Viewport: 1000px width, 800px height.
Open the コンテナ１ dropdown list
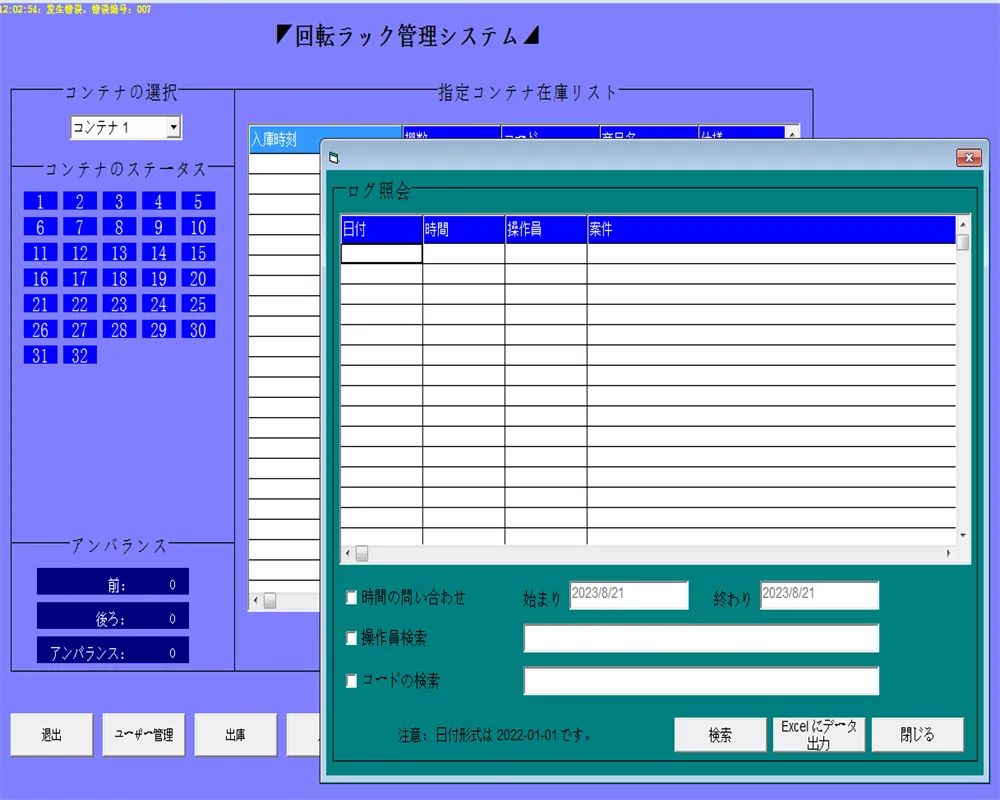pos(173,128)
